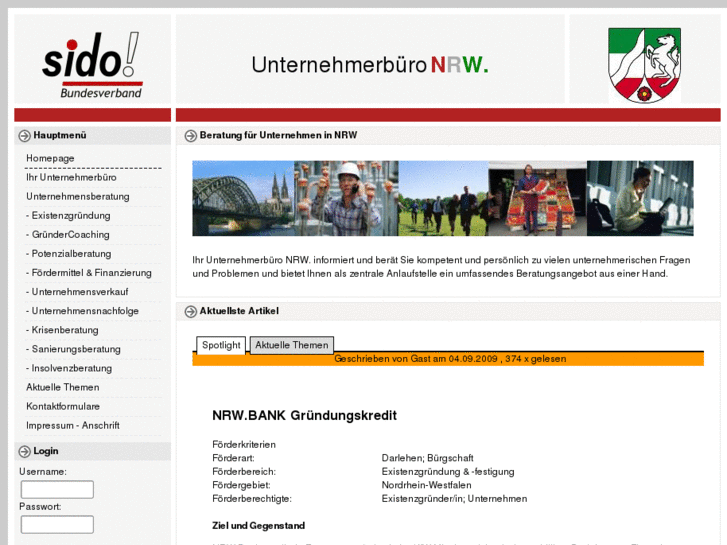
Task: Focus the Username input field
Action: (x=57, y=489)
